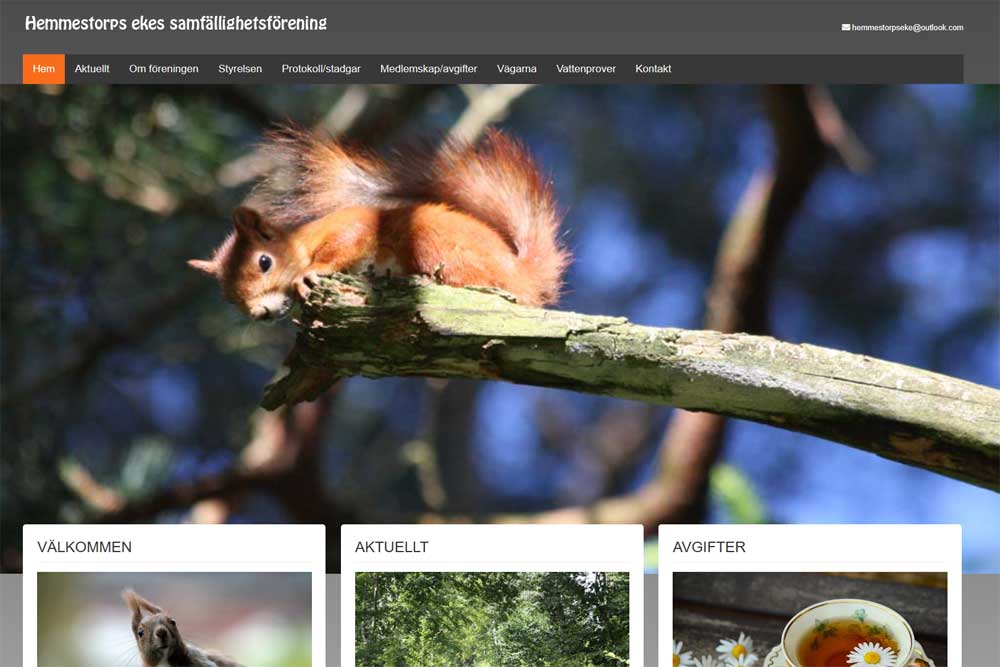The image size is (1000, 667).
Task: Go to Om föreningen page
Action: point(164,69)
